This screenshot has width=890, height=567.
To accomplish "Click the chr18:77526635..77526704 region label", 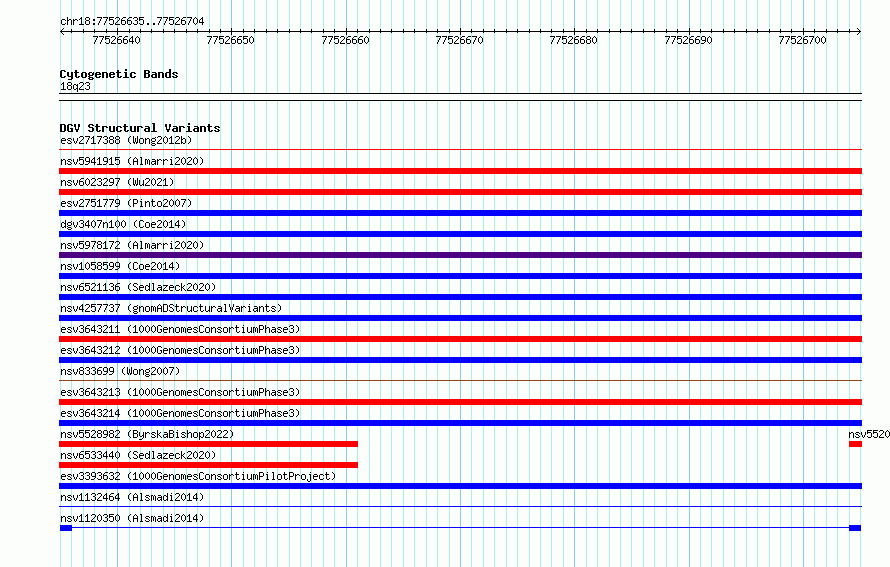I will (132, 21).
